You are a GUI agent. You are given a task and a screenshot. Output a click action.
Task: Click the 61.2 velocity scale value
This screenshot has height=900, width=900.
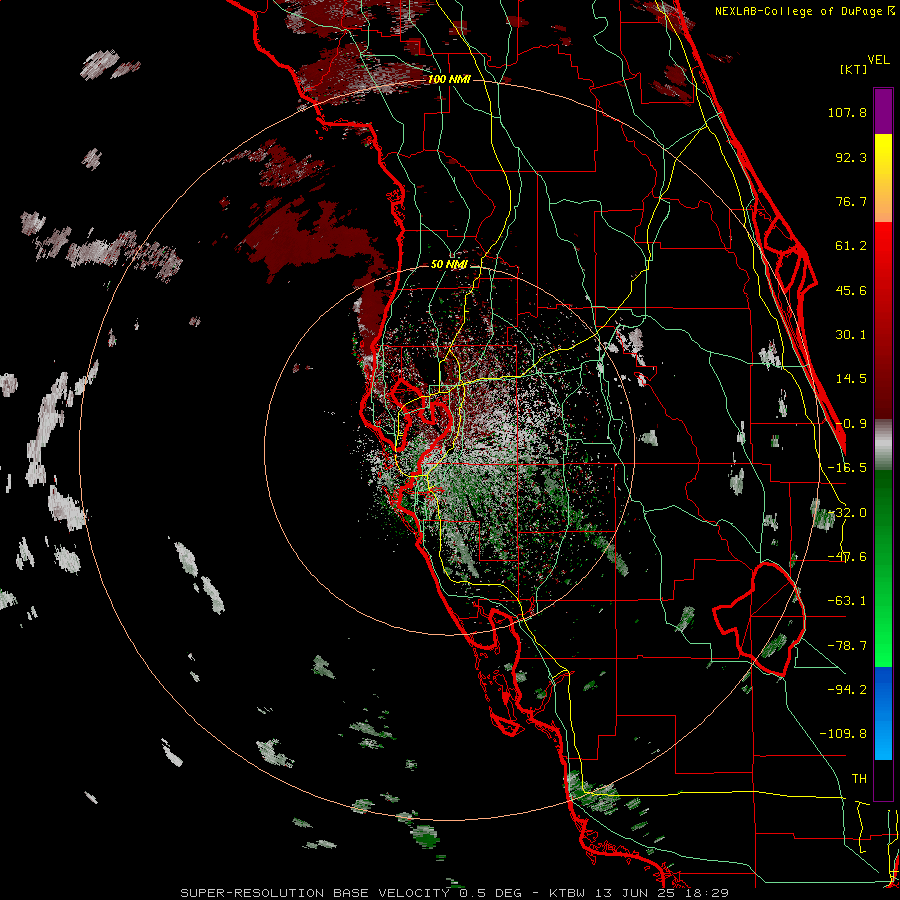click(851, 246)
